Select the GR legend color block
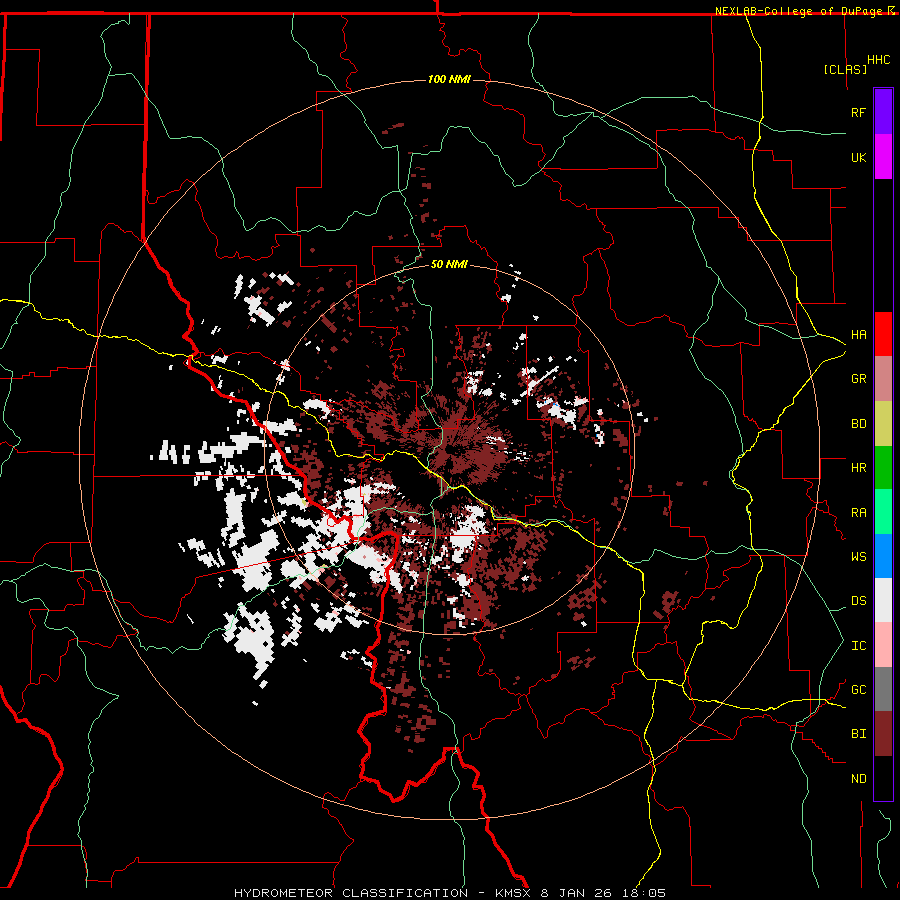The height and width of the screenshot is (900, 900). [883, 379]
